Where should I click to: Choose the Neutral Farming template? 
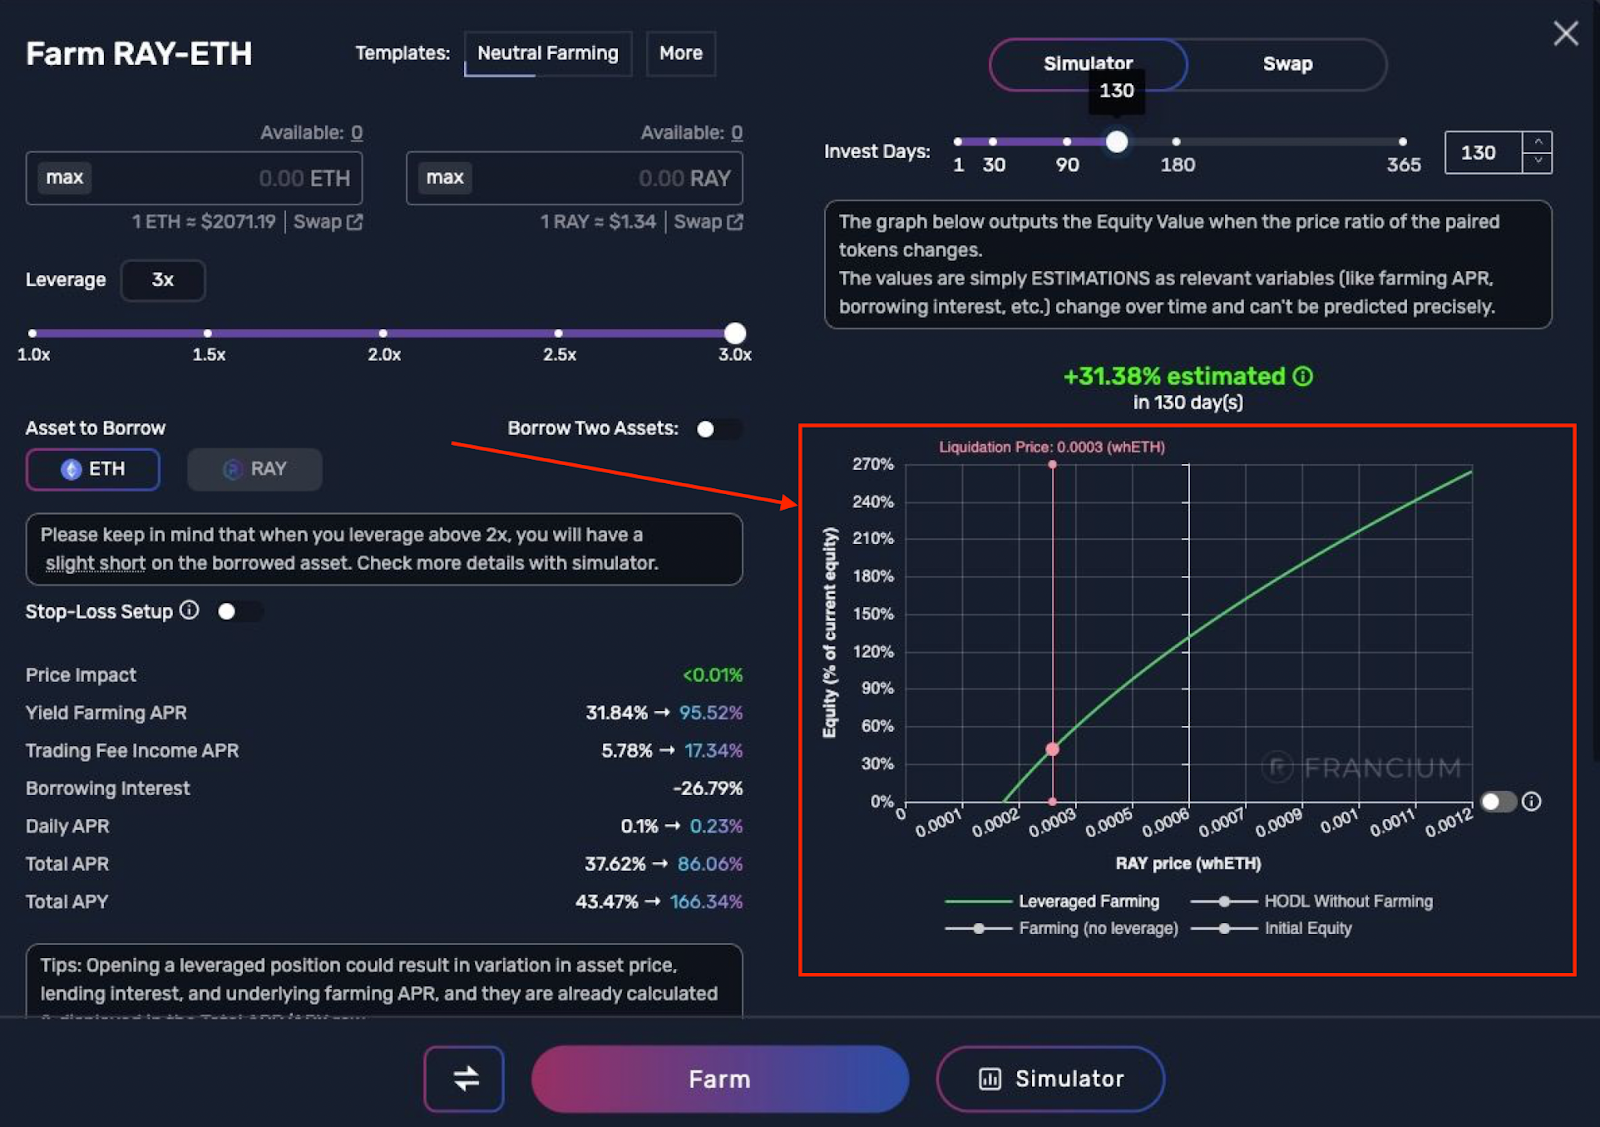click(548, 53)
